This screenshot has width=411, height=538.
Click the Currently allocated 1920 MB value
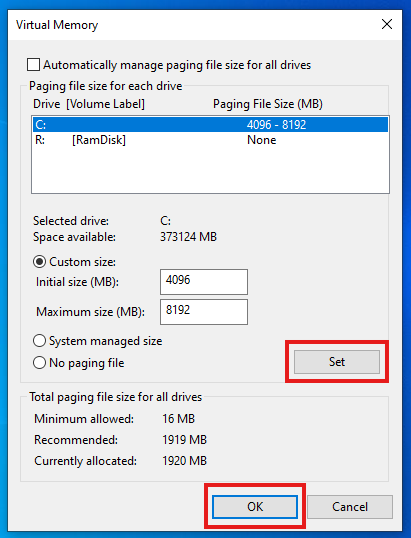[x=185, y=460]
